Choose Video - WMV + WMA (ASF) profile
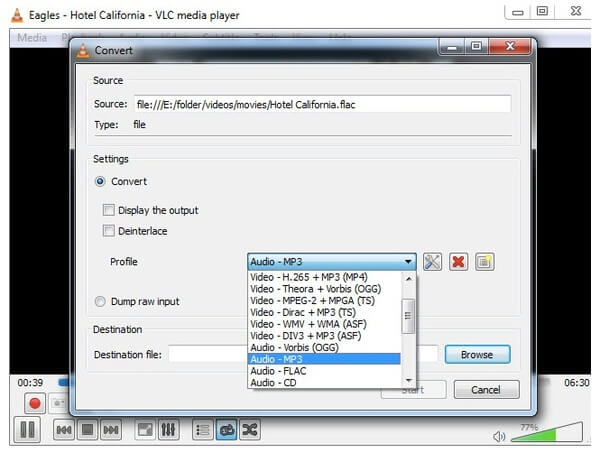600x453 pixels. pyautogui.click(x=324, y=324)
